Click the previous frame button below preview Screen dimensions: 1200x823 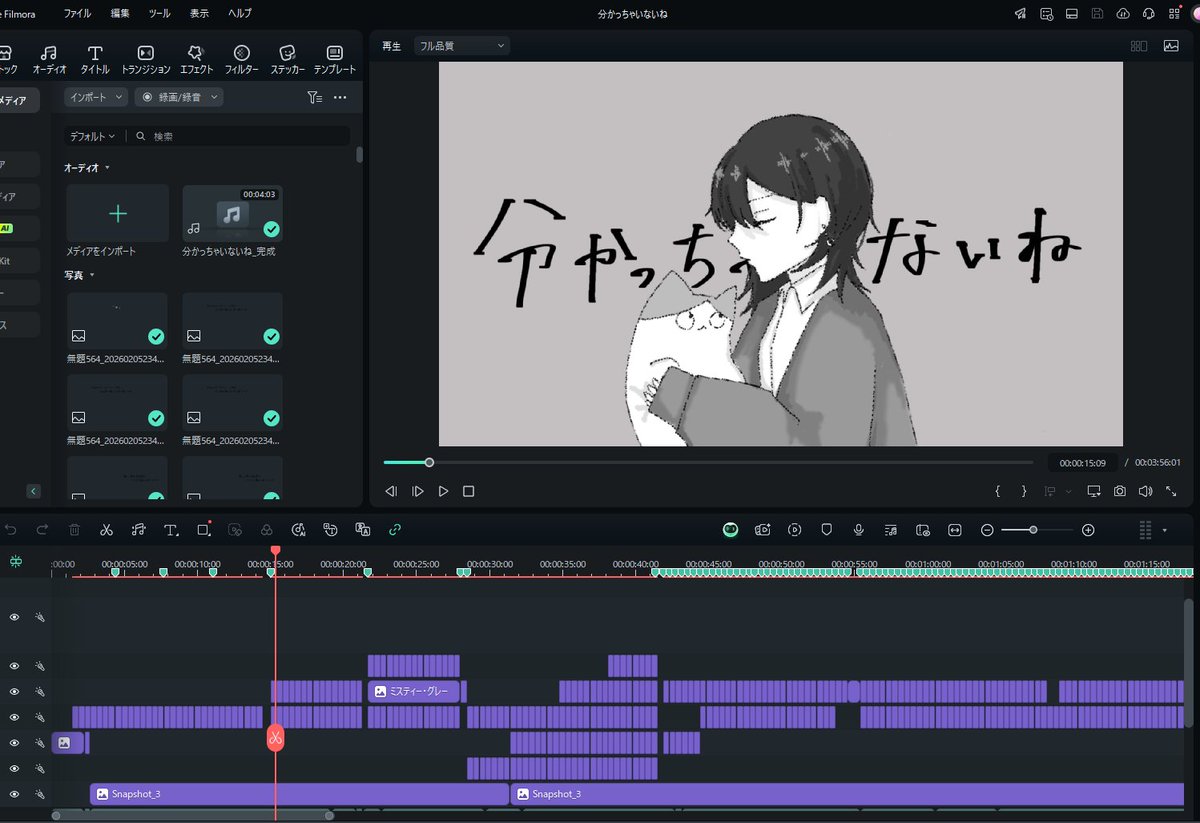(391, 491)
